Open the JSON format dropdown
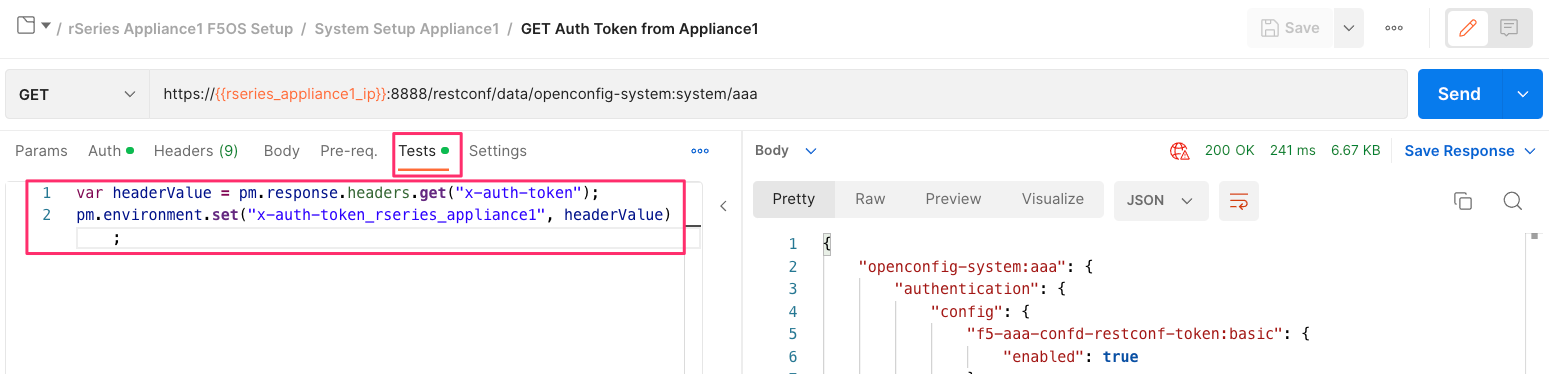1549x374 pixels. [1161, 200]
